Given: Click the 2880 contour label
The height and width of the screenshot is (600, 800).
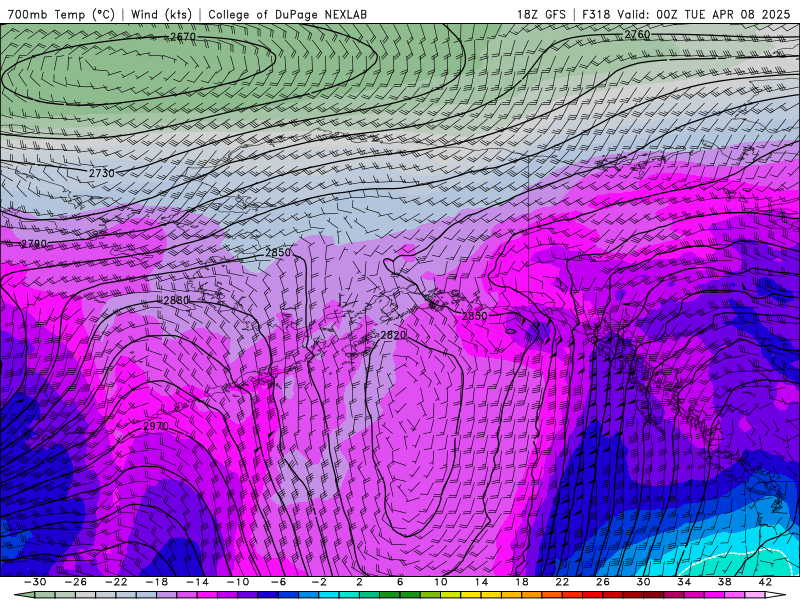Looking at the screenshot, I should (176, 300).
